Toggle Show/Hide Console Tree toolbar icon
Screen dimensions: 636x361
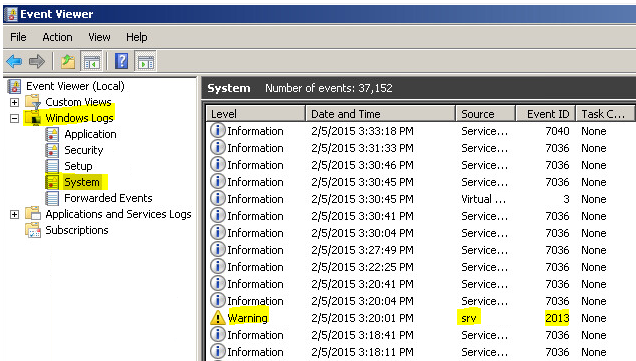pyautogui.click(x=92, y=62)
